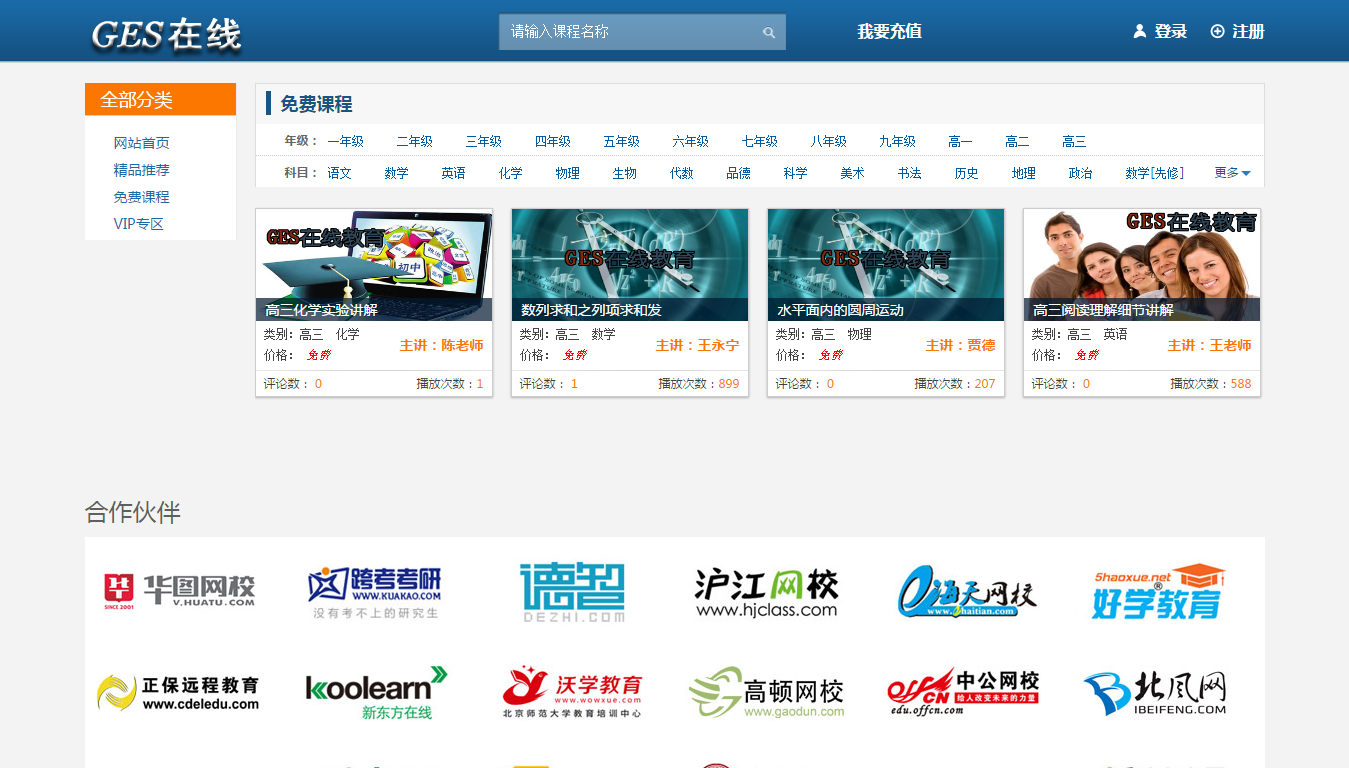Image resolution: width=1349 pixels, height=768 pixels.
Task: Open the 高三阅读理解细节讲解 course thumbnail
Action: coord(1141,264)
